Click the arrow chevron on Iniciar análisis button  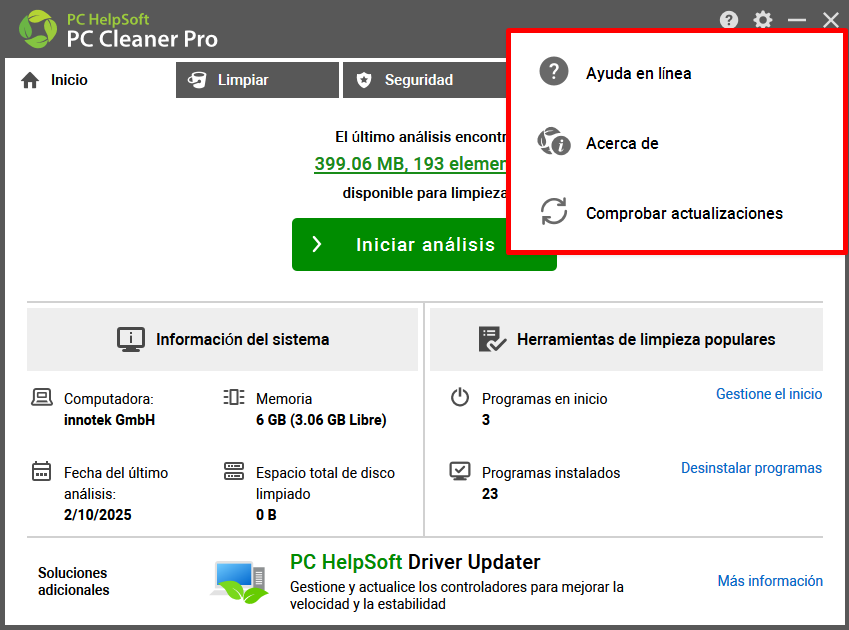(317, 244)
